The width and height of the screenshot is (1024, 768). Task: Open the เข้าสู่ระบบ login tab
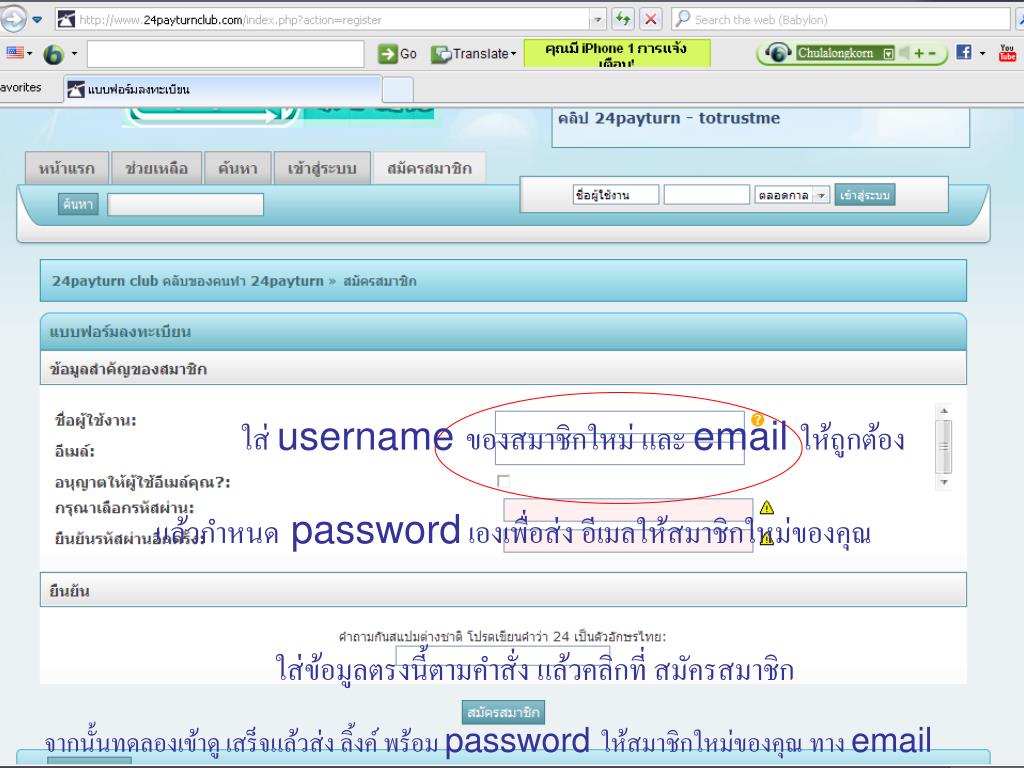[x=322, y=168]
